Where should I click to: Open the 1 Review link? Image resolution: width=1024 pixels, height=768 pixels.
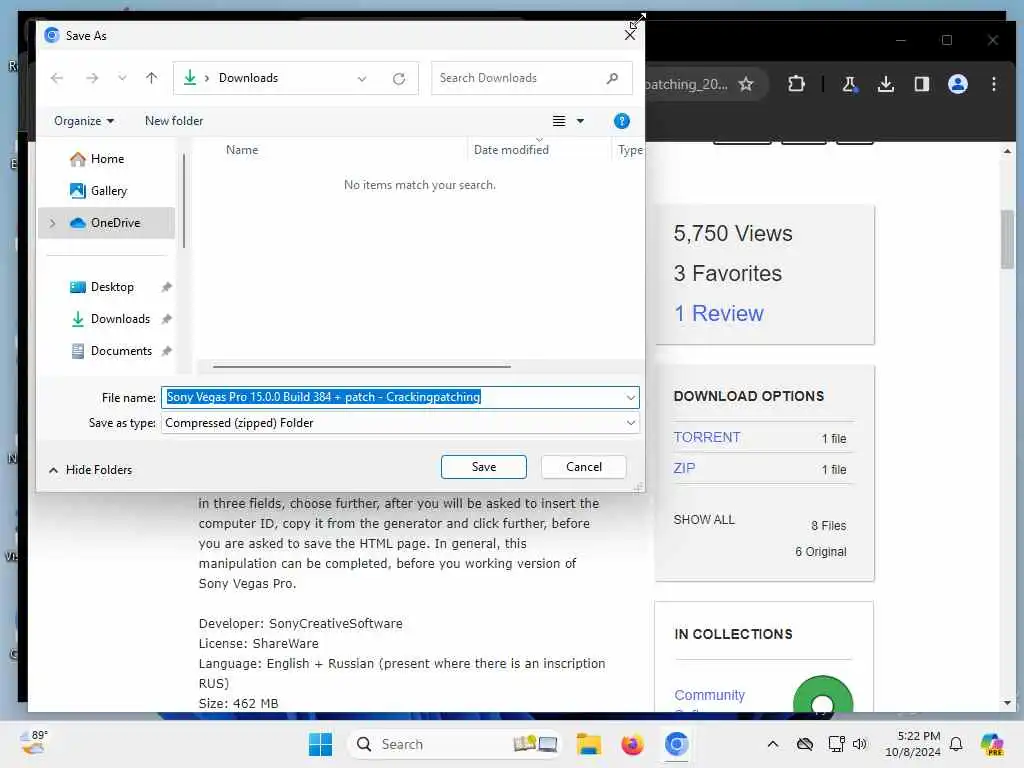click(718, 313)
